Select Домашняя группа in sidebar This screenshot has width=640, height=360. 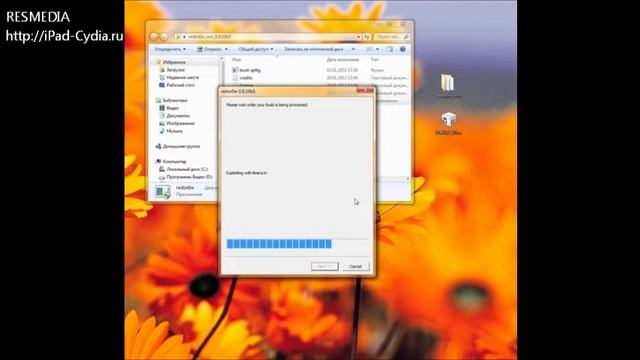[x=181, y=146]
